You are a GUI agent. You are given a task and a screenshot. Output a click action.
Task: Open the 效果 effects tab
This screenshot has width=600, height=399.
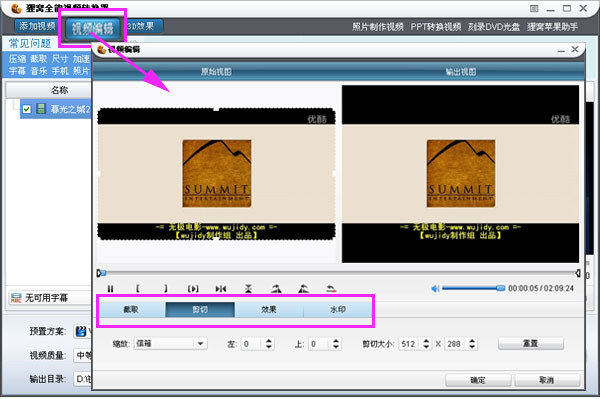[269, 309]
